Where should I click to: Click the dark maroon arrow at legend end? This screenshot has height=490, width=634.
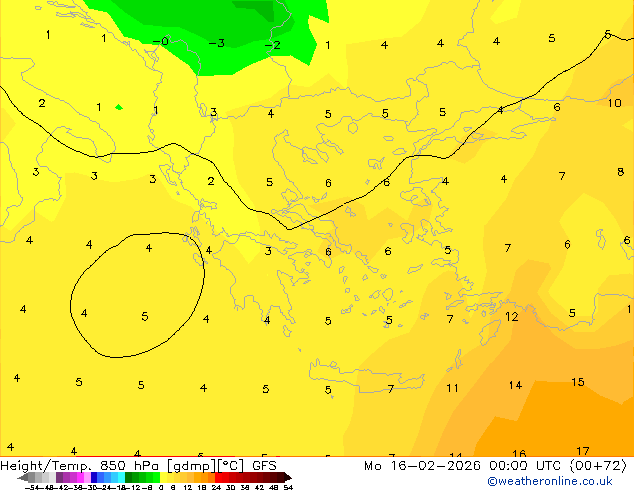[x=288, y=478]
